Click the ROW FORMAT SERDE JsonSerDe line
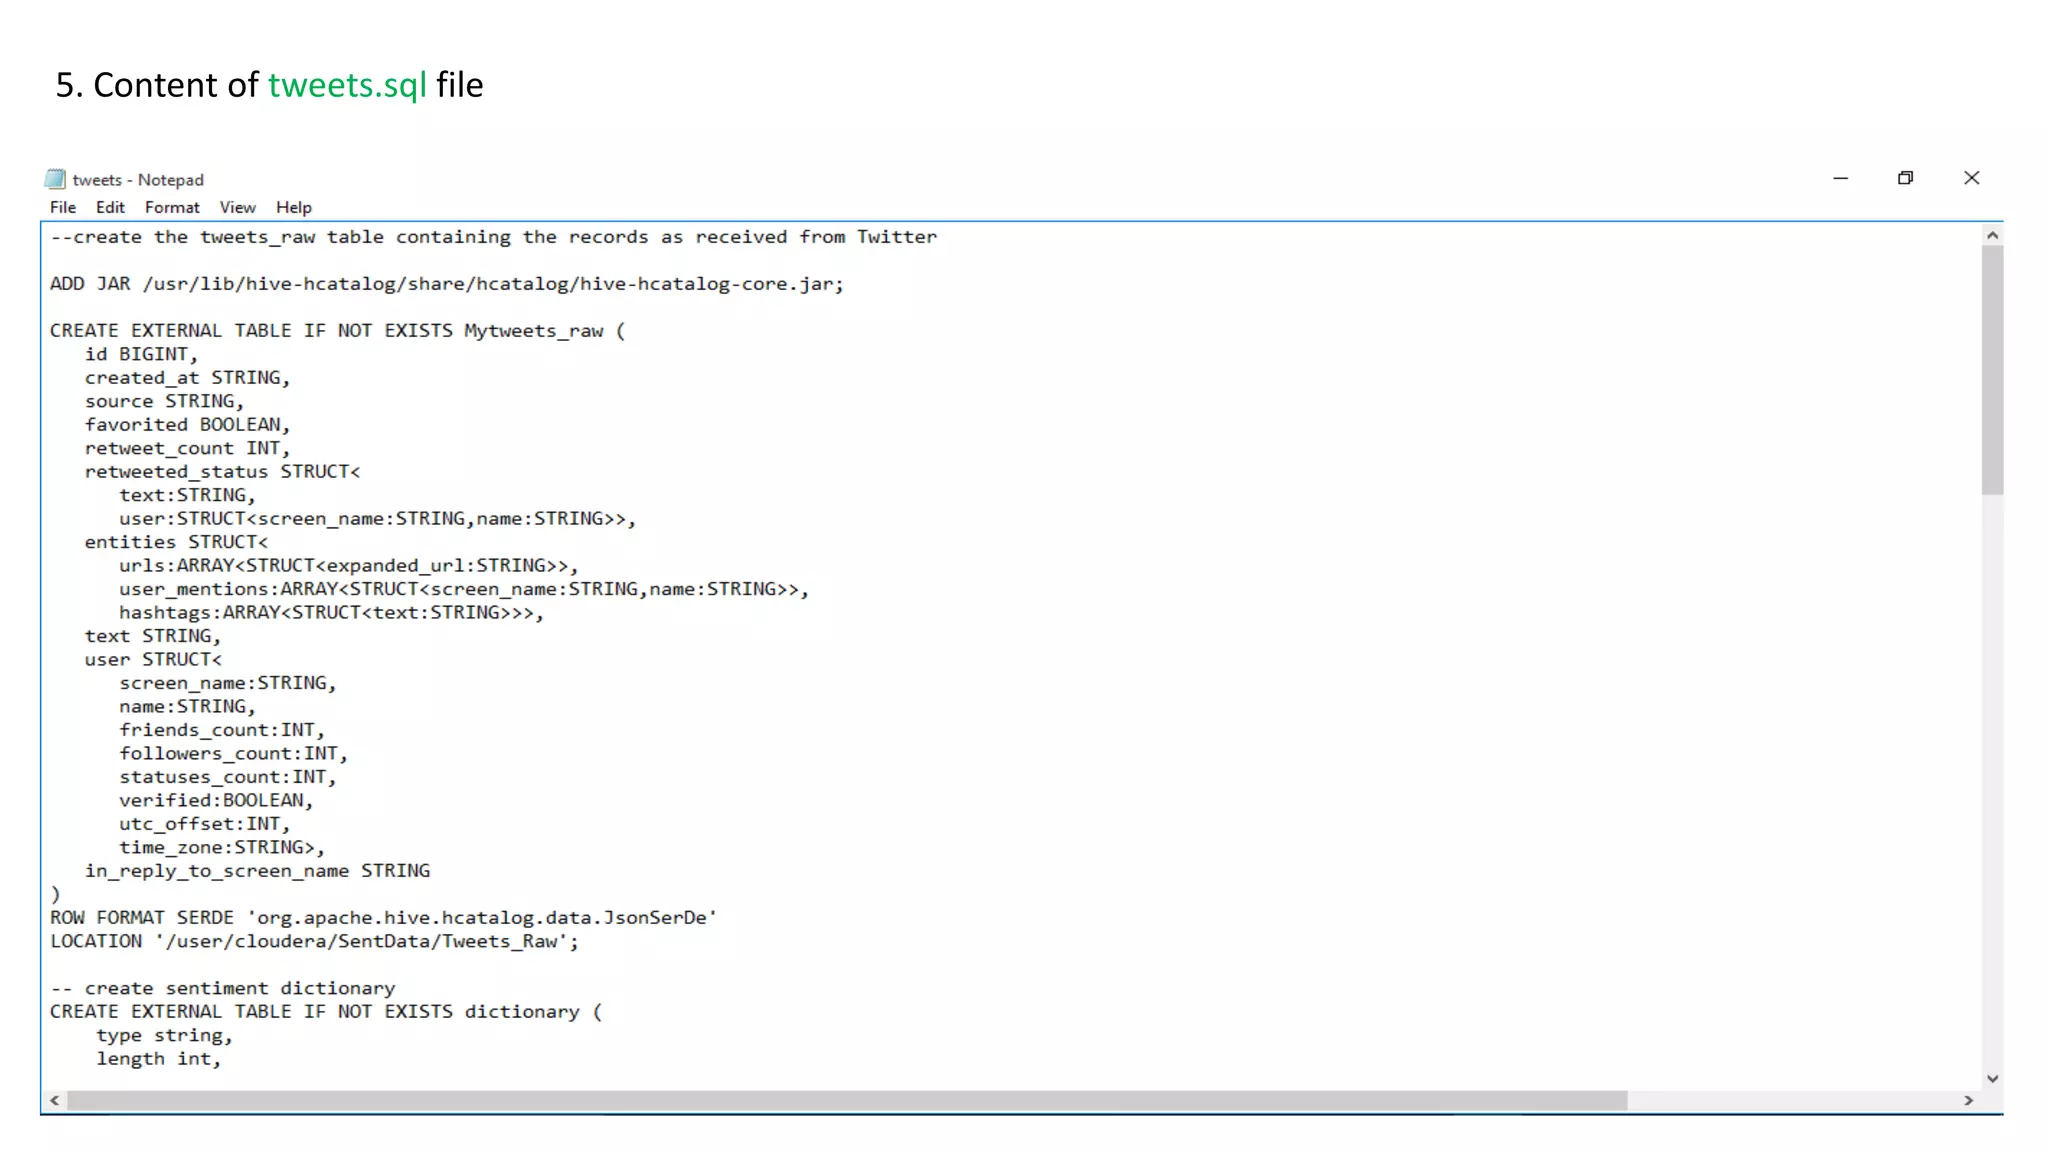 pos(383,918)
